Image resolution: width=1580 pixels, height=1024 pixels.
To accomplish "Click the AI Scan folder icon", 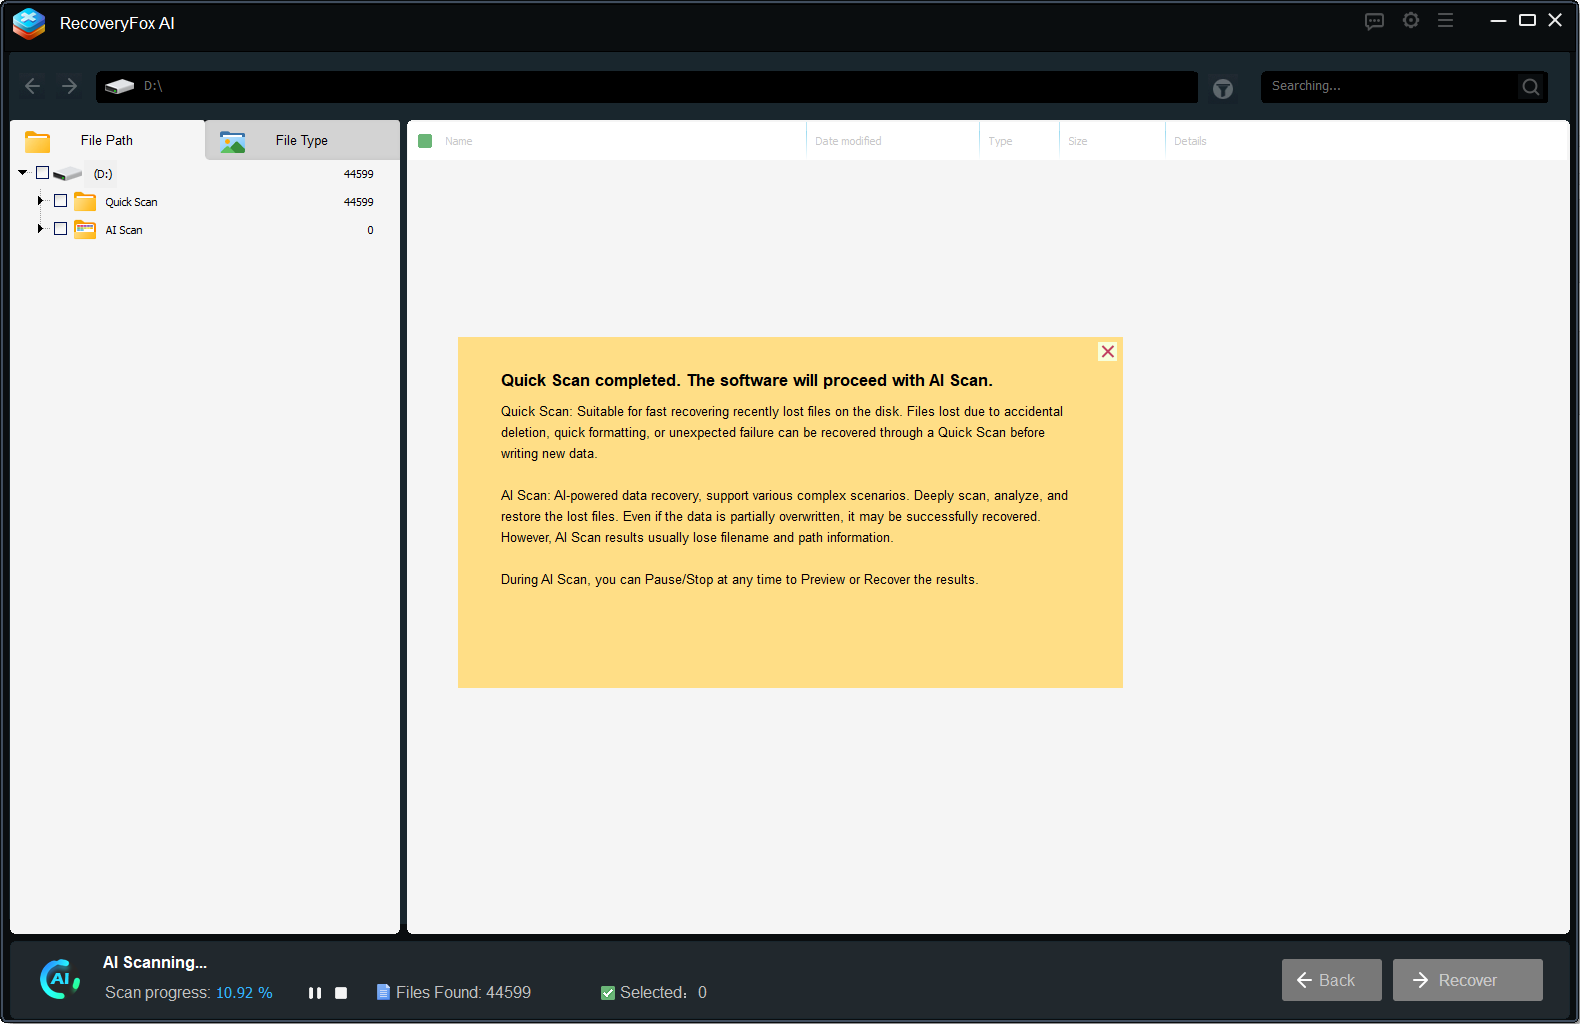I will 85,230.
